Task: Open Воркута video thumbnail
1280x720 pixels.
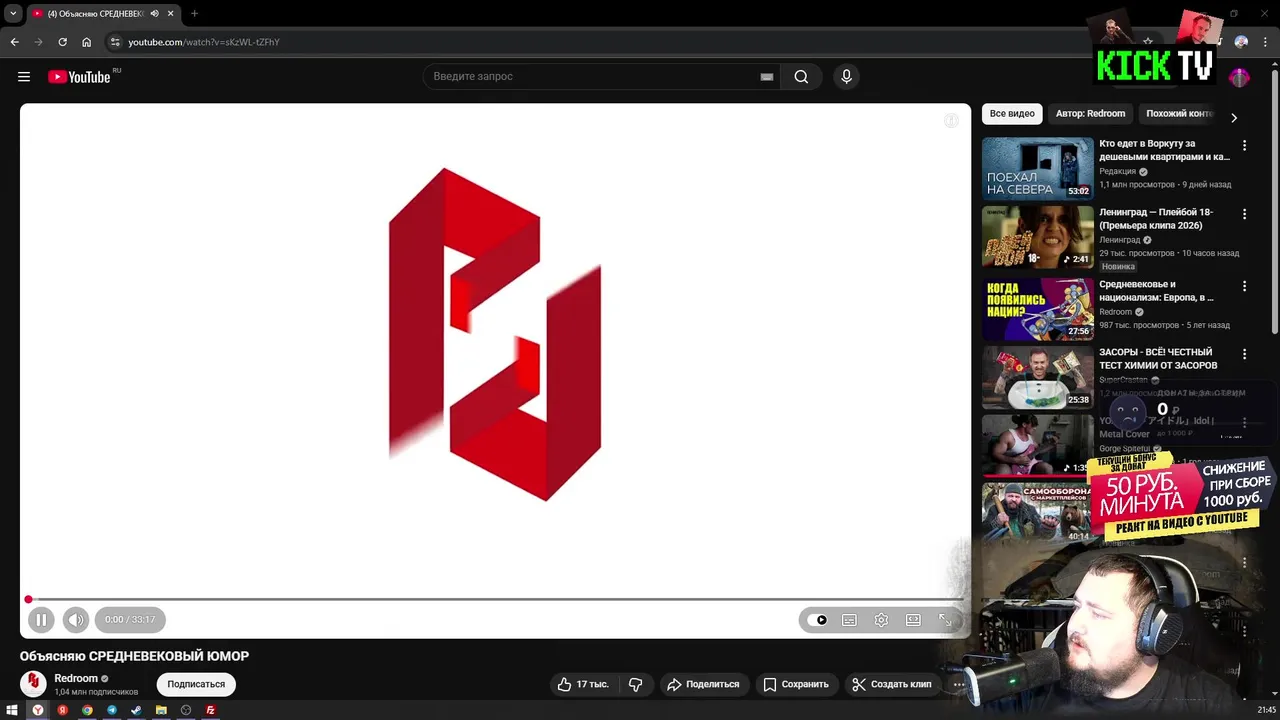Action: (x=1038, y=168)
